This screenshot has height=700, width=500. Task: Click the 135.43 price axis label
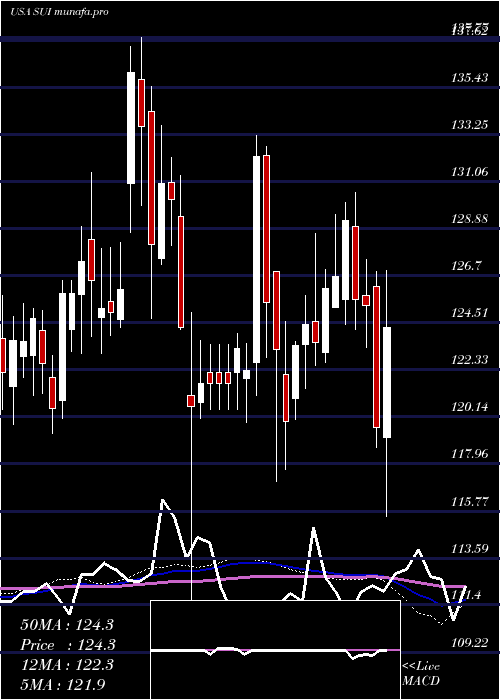(x=469, y=78)
